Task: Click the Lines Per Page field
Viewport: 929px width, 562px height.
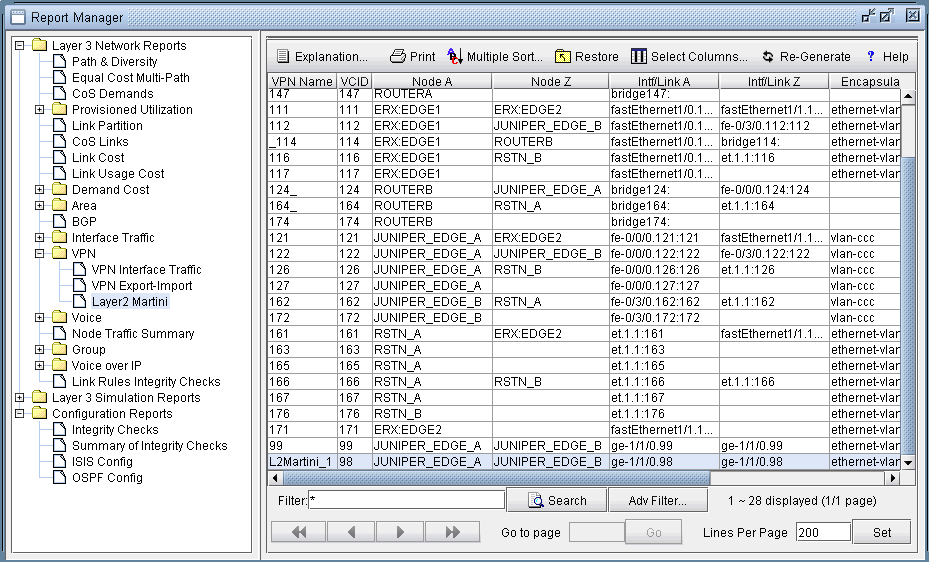Action: coord(822,533)
